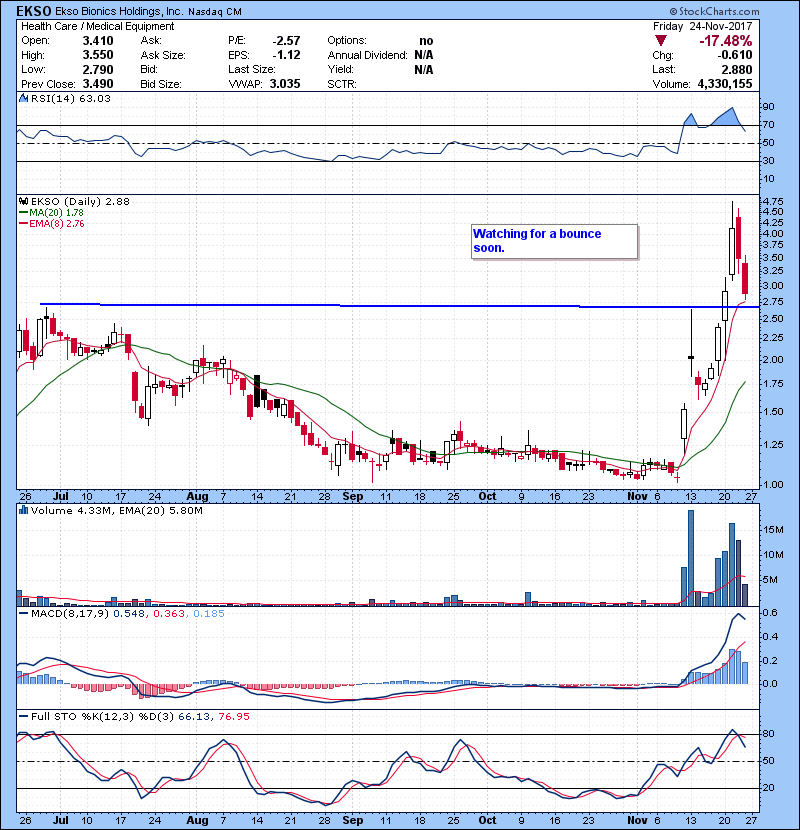Click the dash marker before the MACD(8,17,9) label

pyautogui.click(x=23, y=614)
